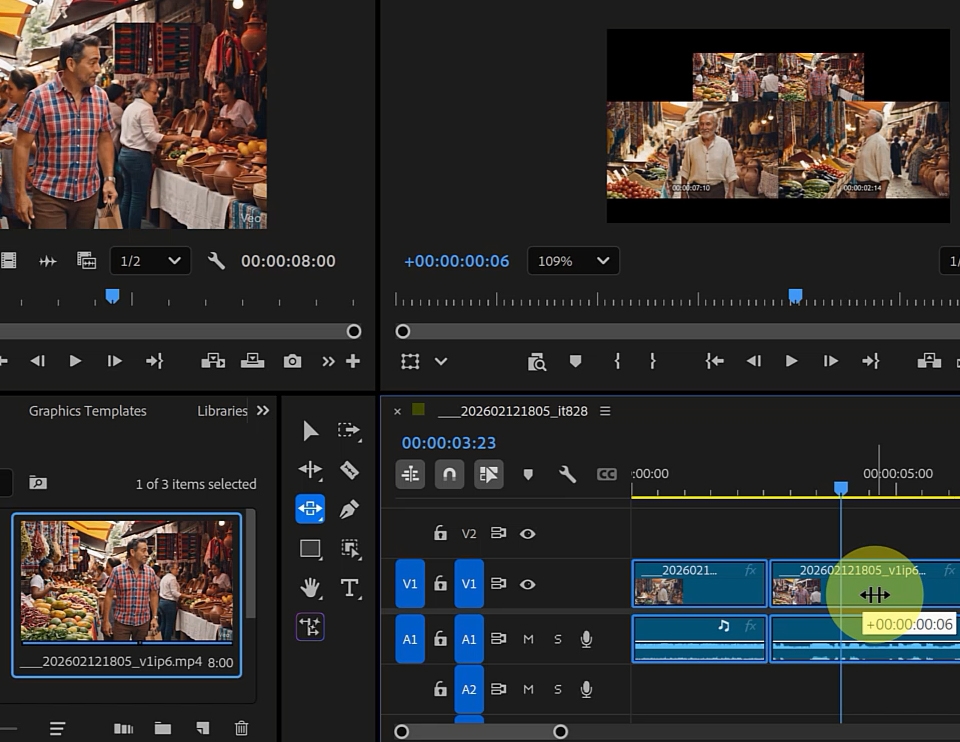Toggle lock on the V2 track
960x742 pixels.
click(440, 533)
